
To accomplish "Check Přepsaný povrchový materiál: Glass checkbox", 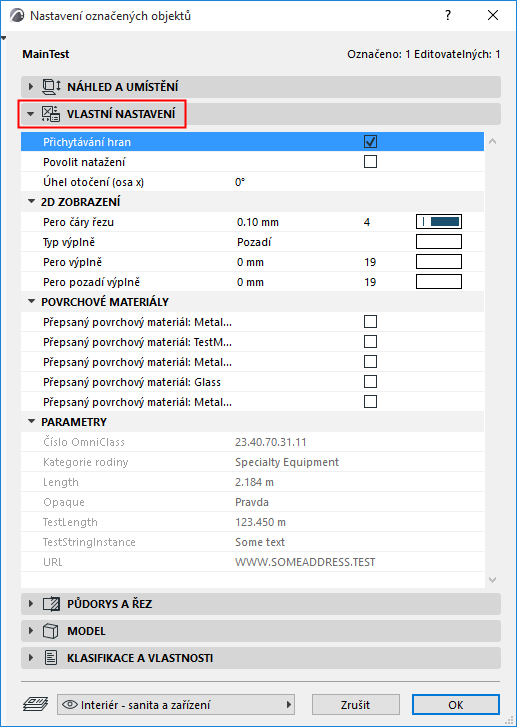I will (x=370, y=381).
